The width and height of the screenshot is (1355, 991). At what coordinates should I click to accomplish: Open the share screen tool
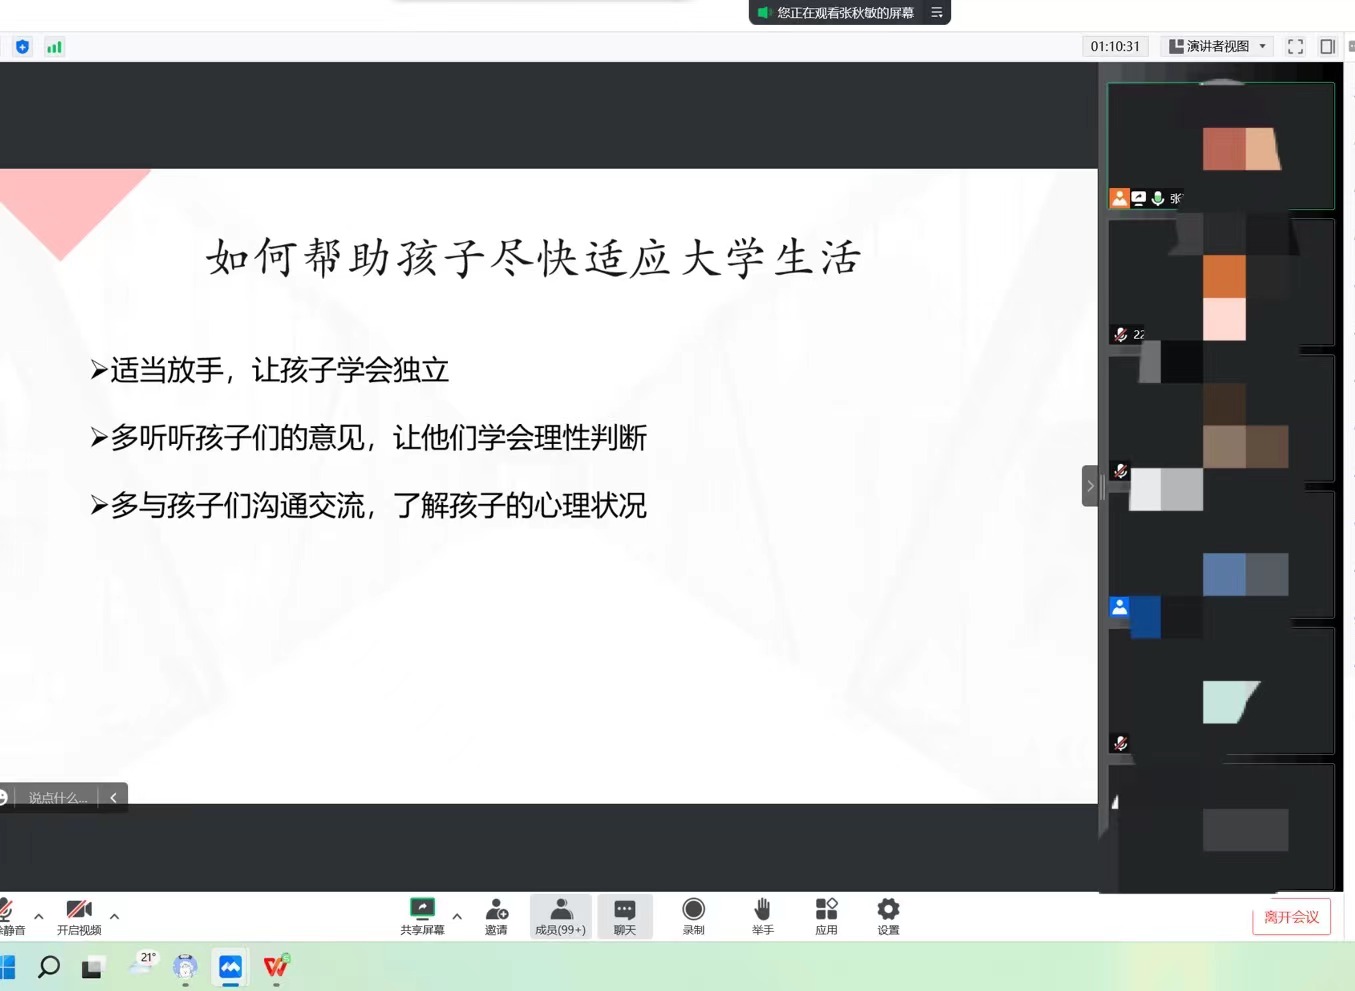(x=421, y=915)
